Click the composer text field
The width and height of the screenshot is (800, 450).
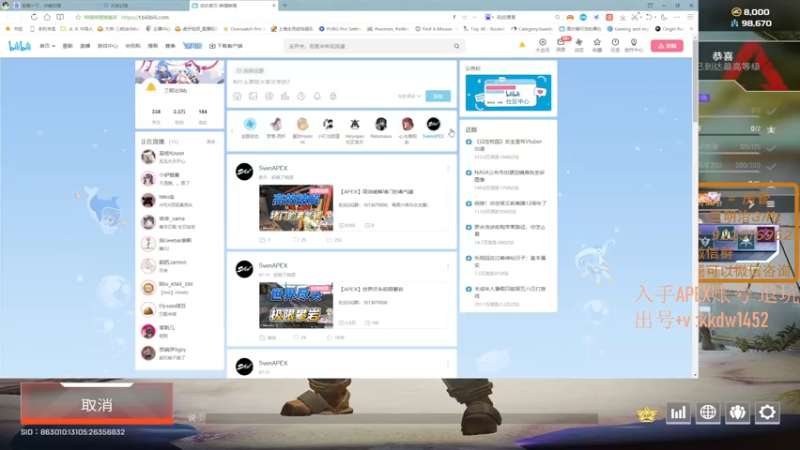pyautogui.click(x=341, y=82)
